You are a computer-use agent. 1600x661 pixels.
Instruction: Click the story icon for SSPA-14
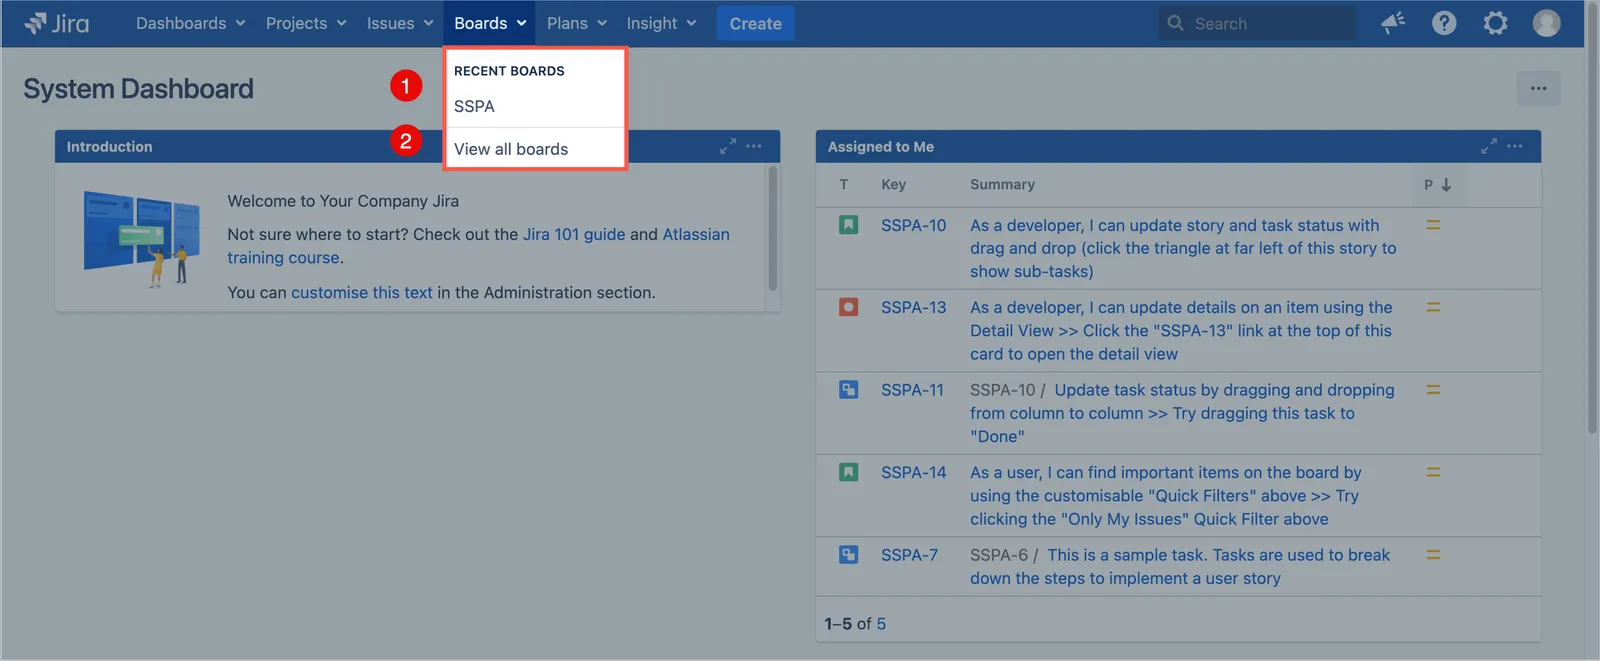[x=848, y=472]
